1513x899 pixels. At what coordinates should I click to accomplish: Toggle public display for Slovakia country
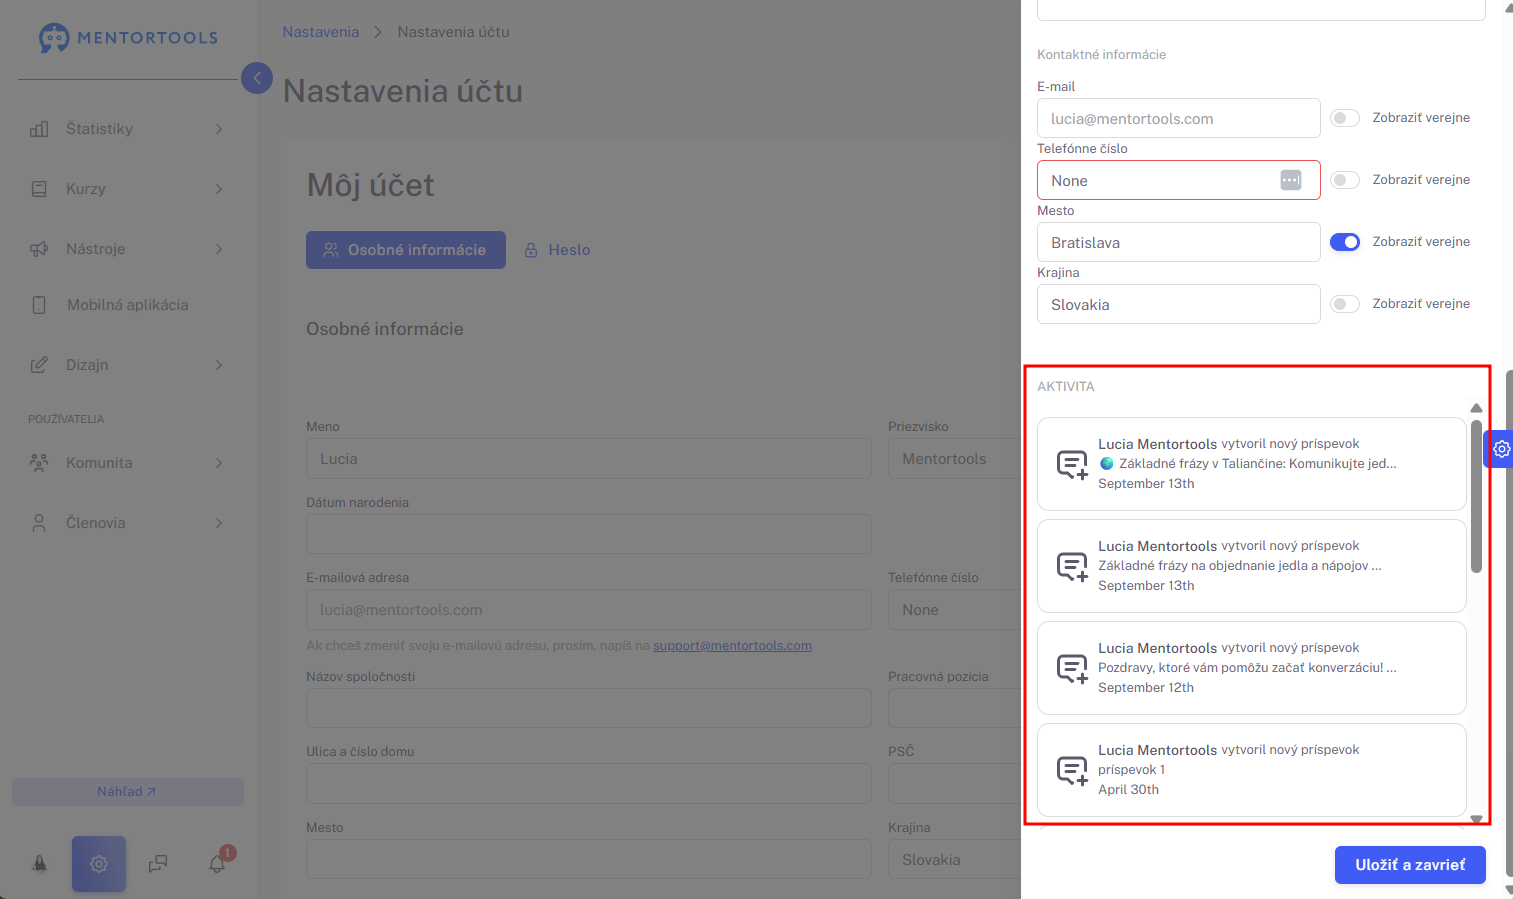[x=1345, y=304]
